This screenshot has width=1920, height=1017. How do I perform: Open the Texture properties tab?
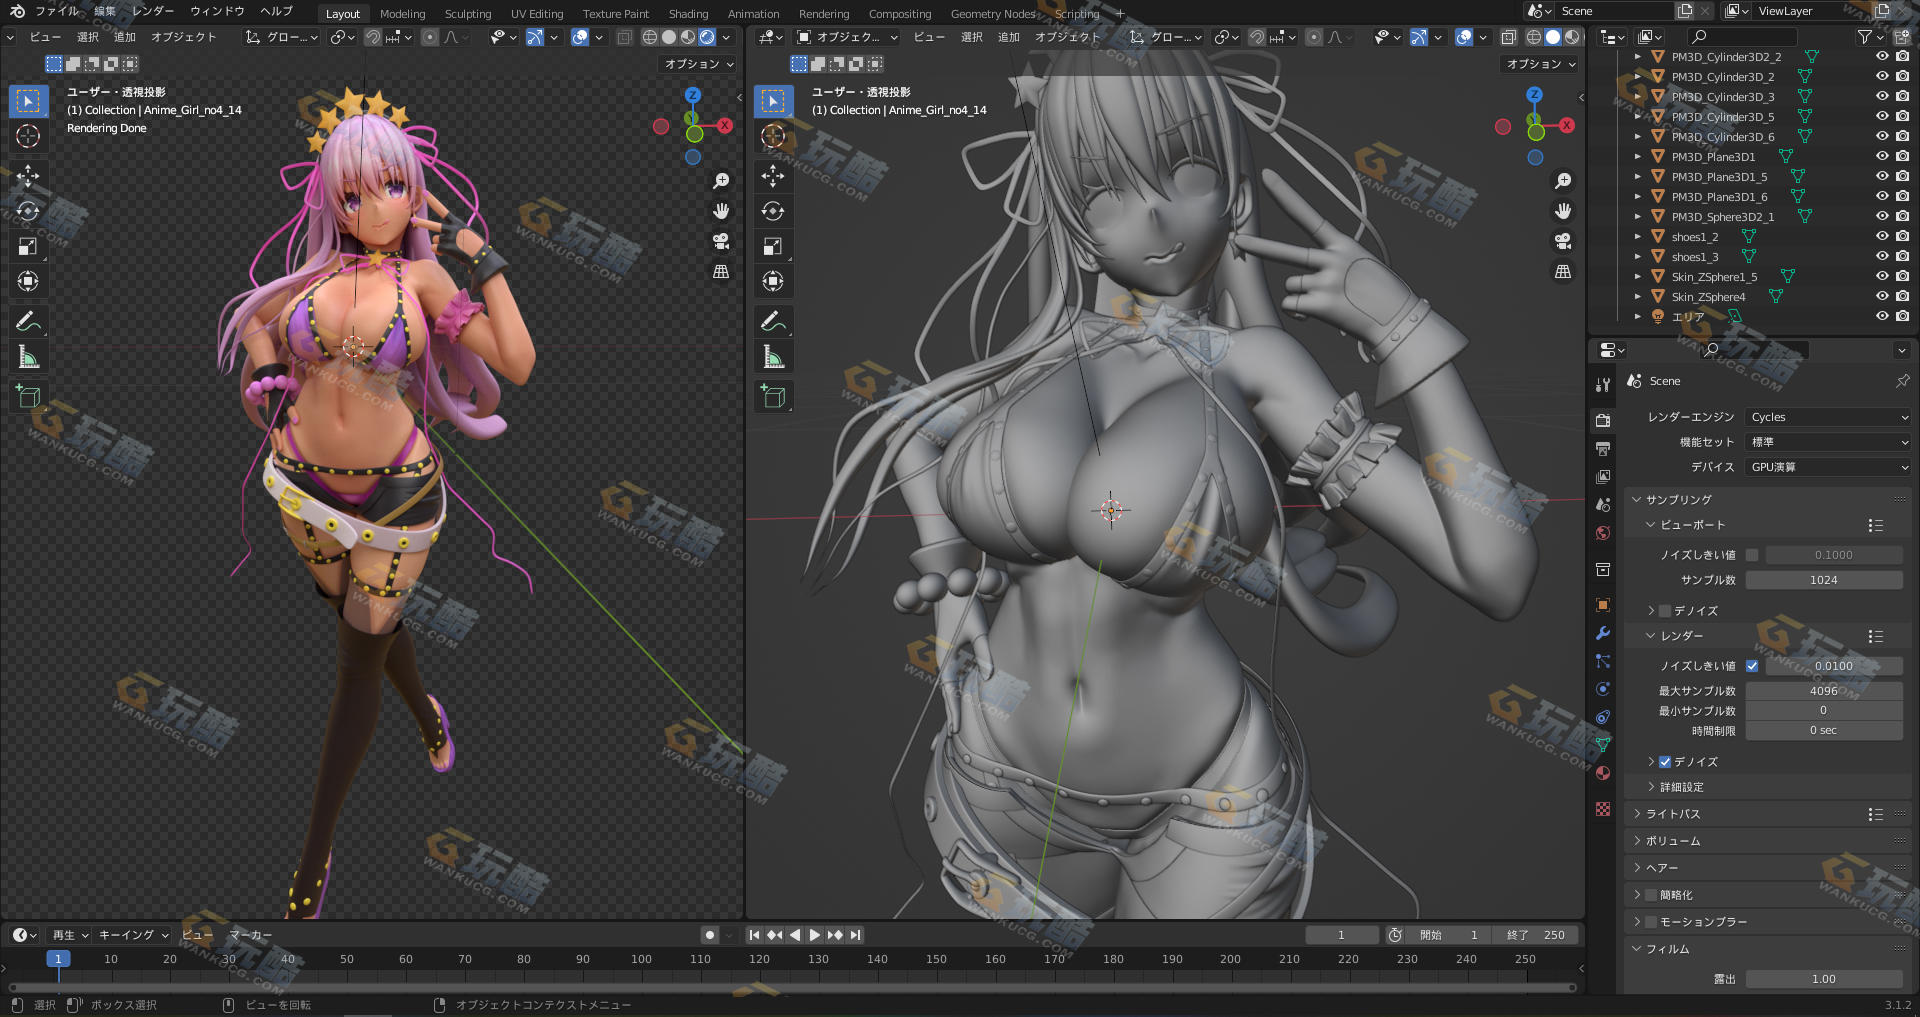[1603, 809]
